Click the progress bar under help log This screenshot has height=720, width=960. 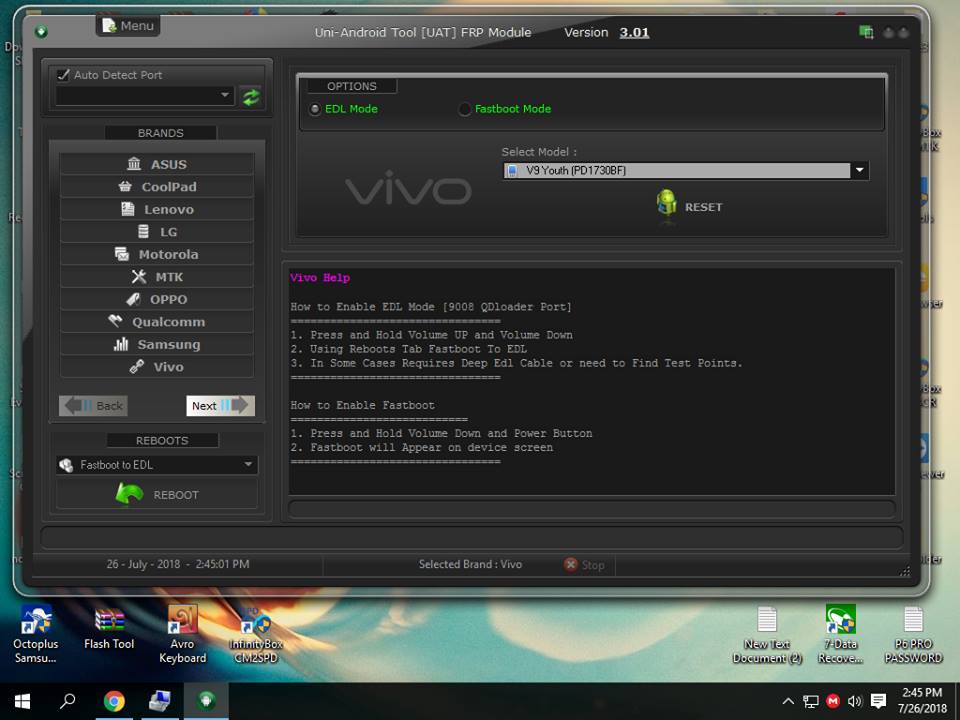click(591, 509)
